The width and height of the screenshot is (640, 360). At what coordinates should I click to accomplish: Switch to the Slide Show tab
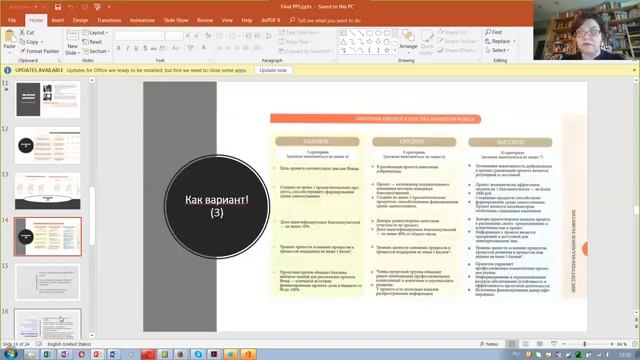176,20
